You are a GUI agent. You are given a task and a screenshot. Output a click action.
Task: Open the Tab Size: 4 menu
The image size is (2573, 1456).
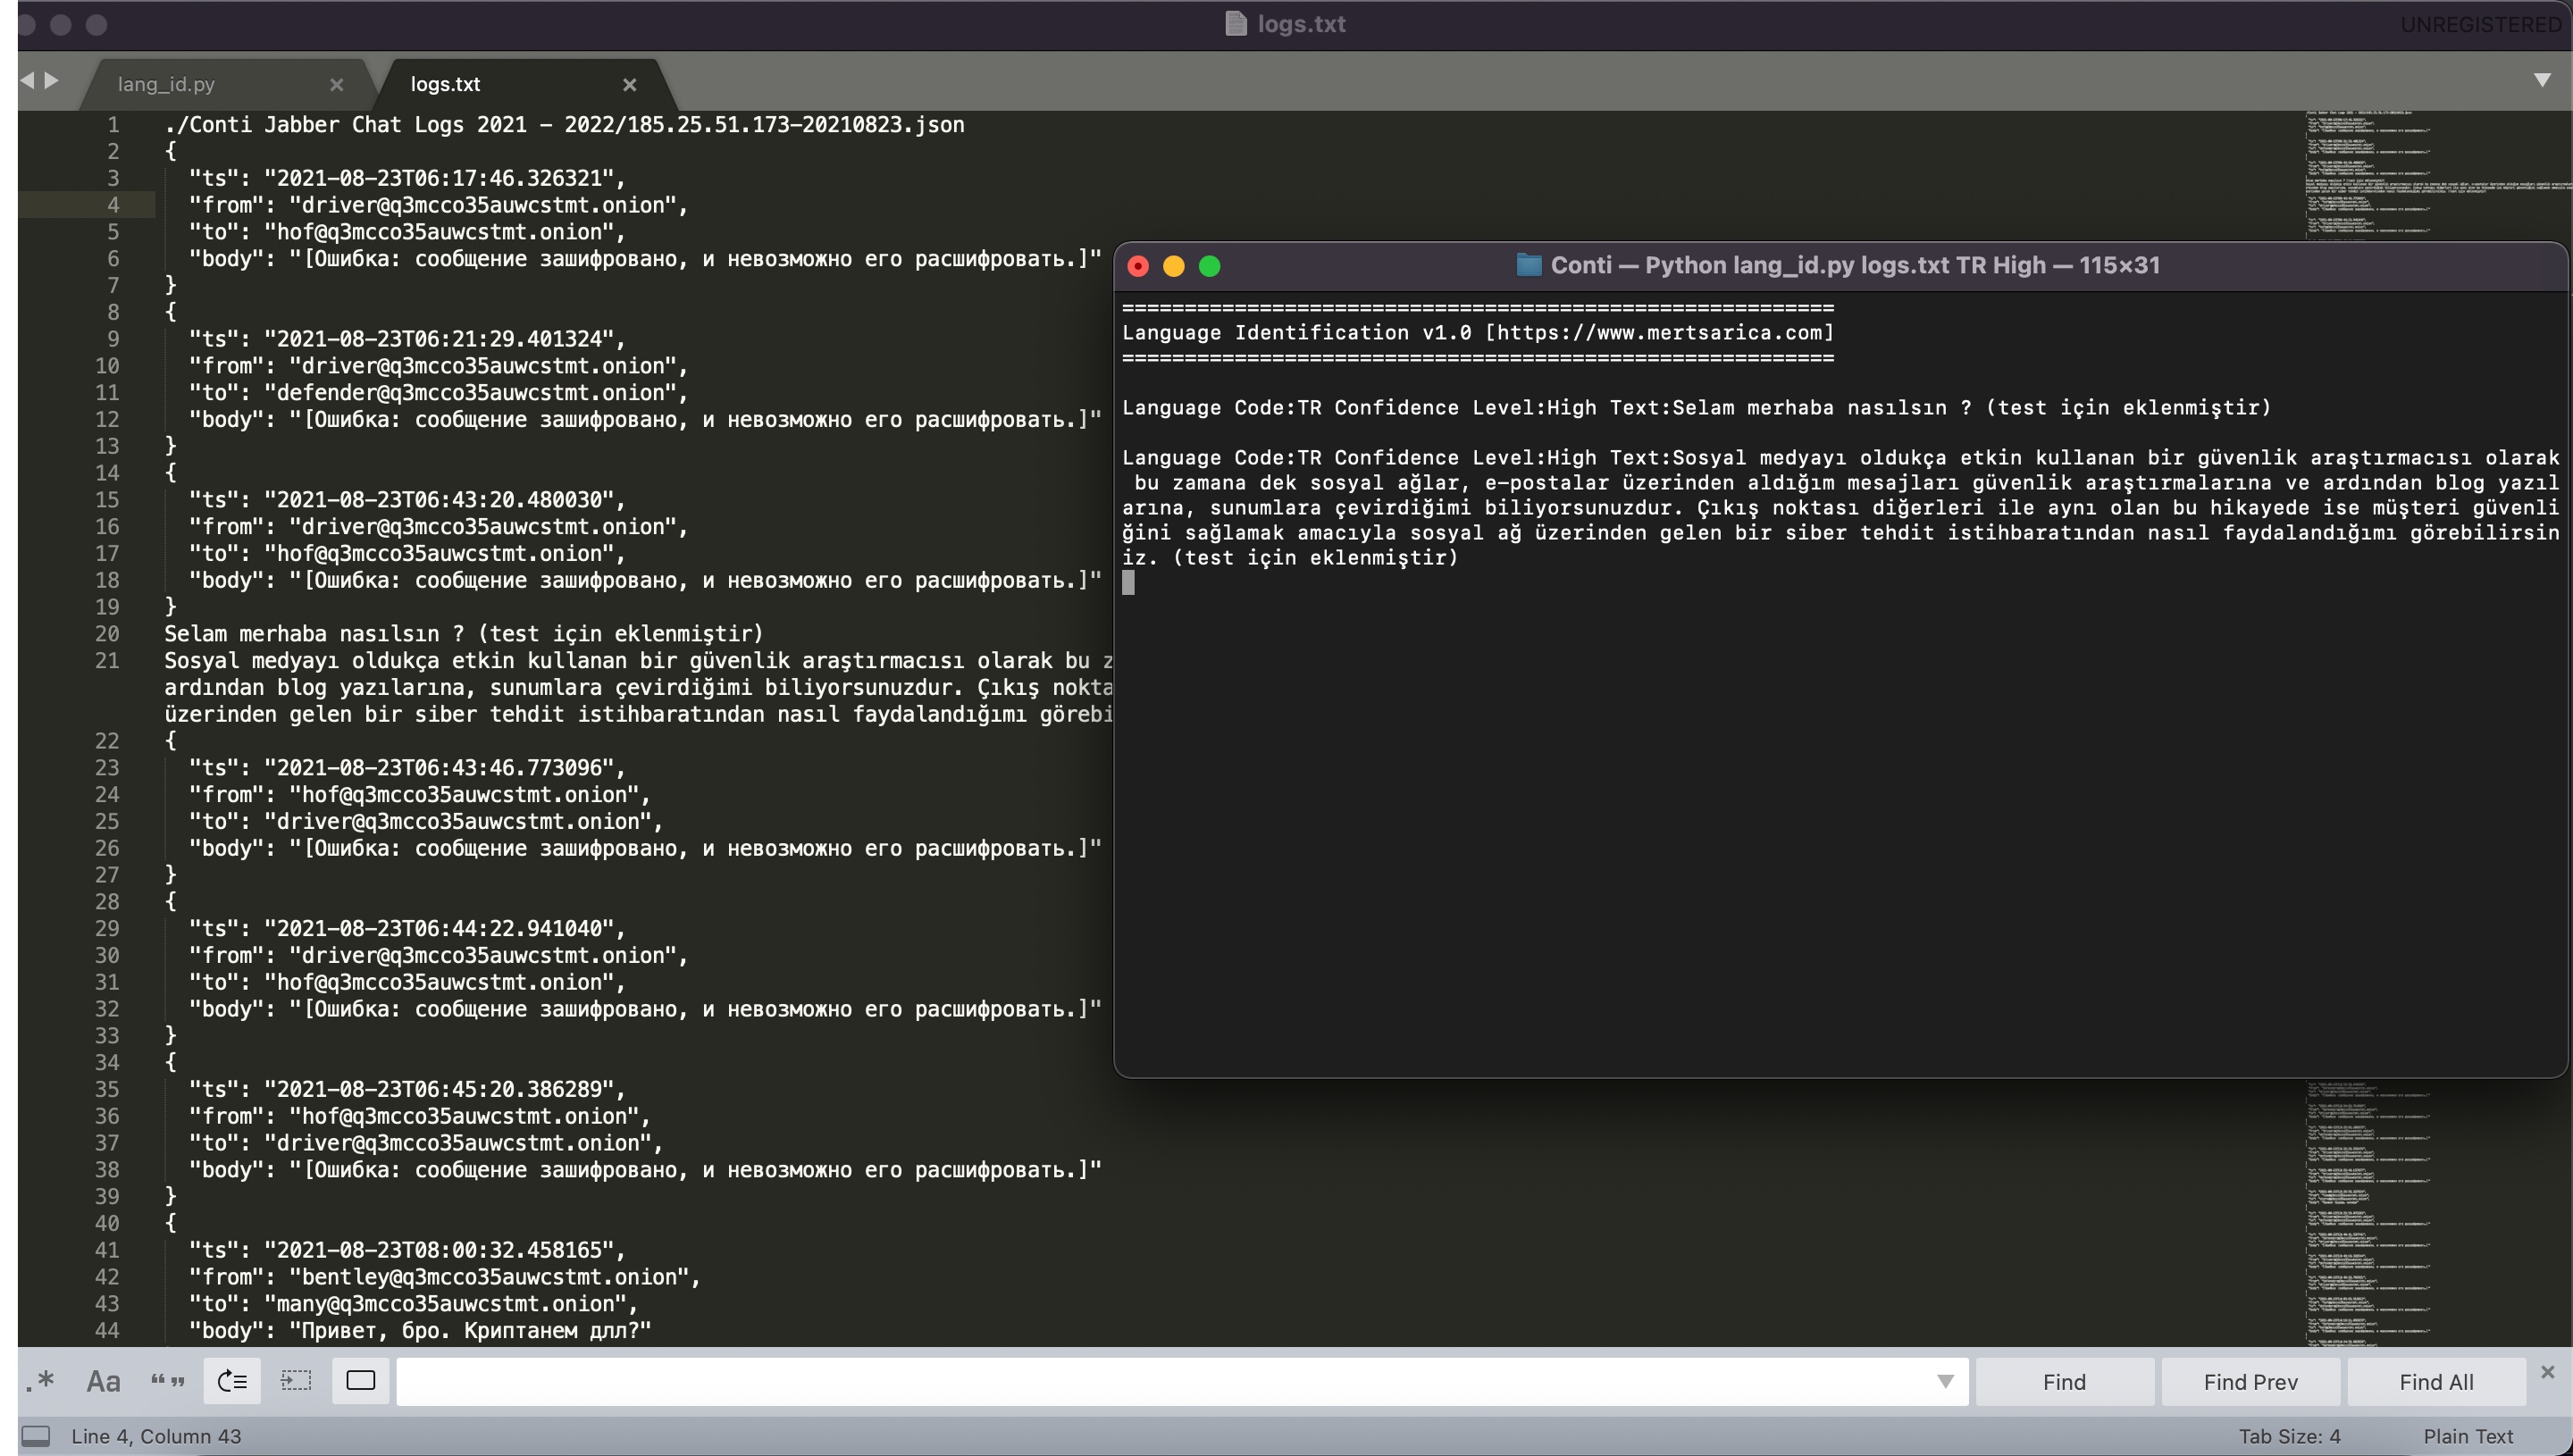(x=2288, y=1436)
